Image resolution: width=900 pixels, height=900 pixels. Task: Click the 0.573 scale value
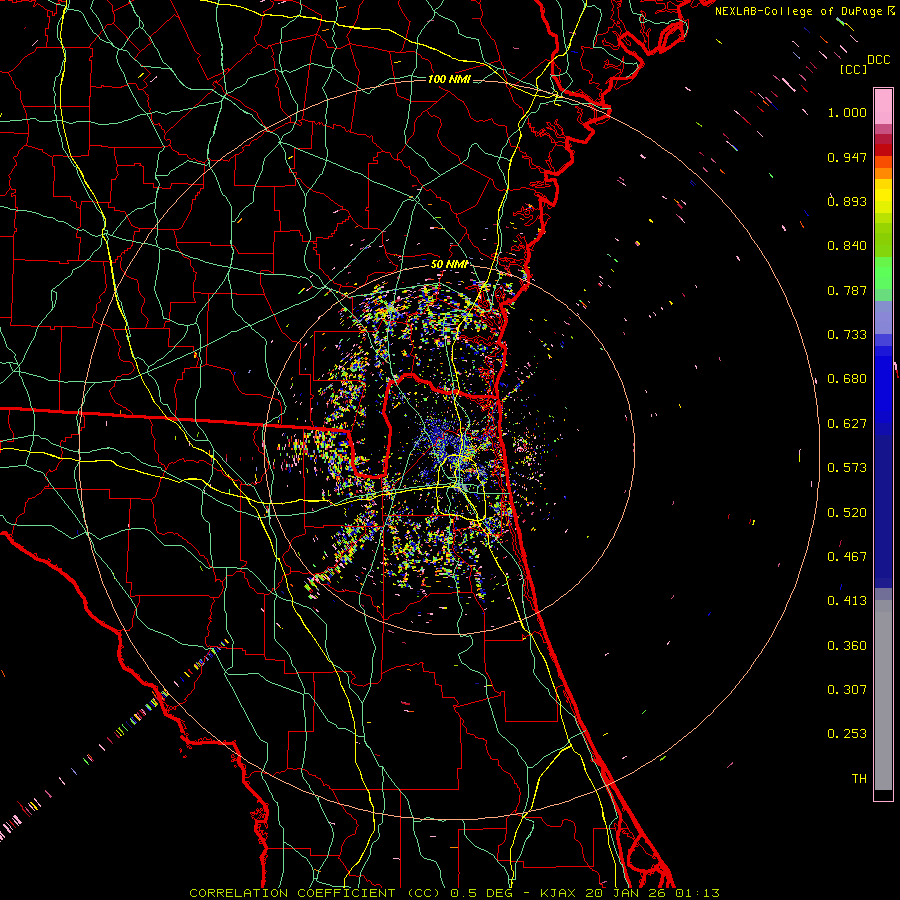pyautogui.click(x=847, y=468)
